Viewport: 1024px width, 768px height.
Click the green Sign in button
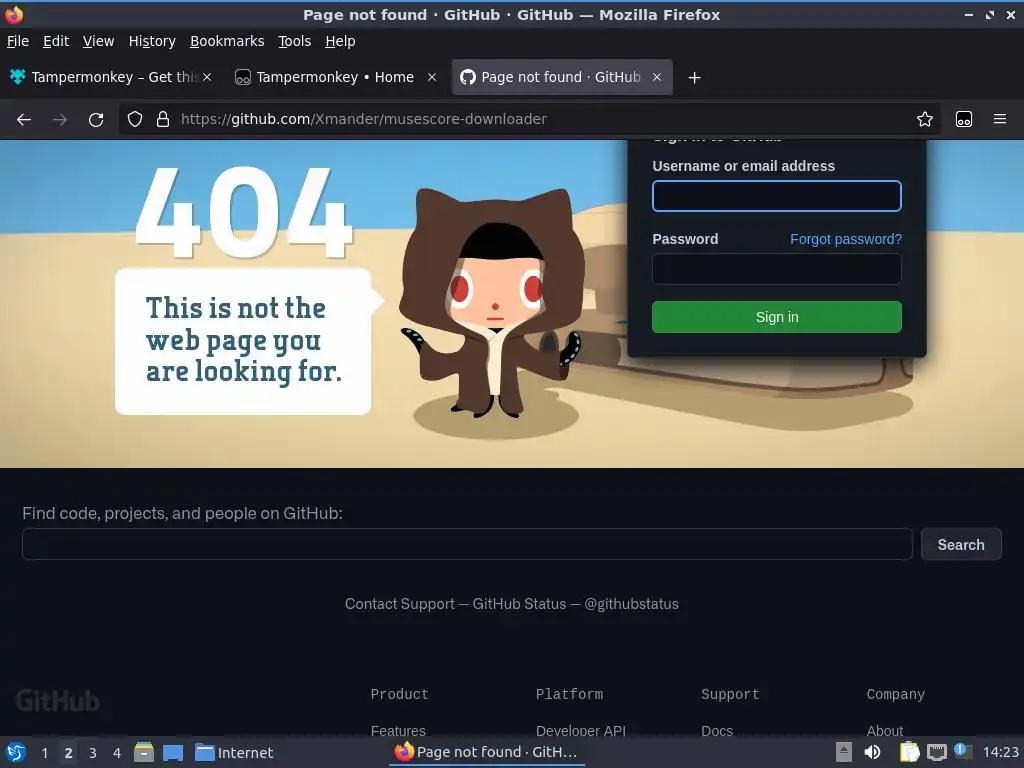coord(776,317)
